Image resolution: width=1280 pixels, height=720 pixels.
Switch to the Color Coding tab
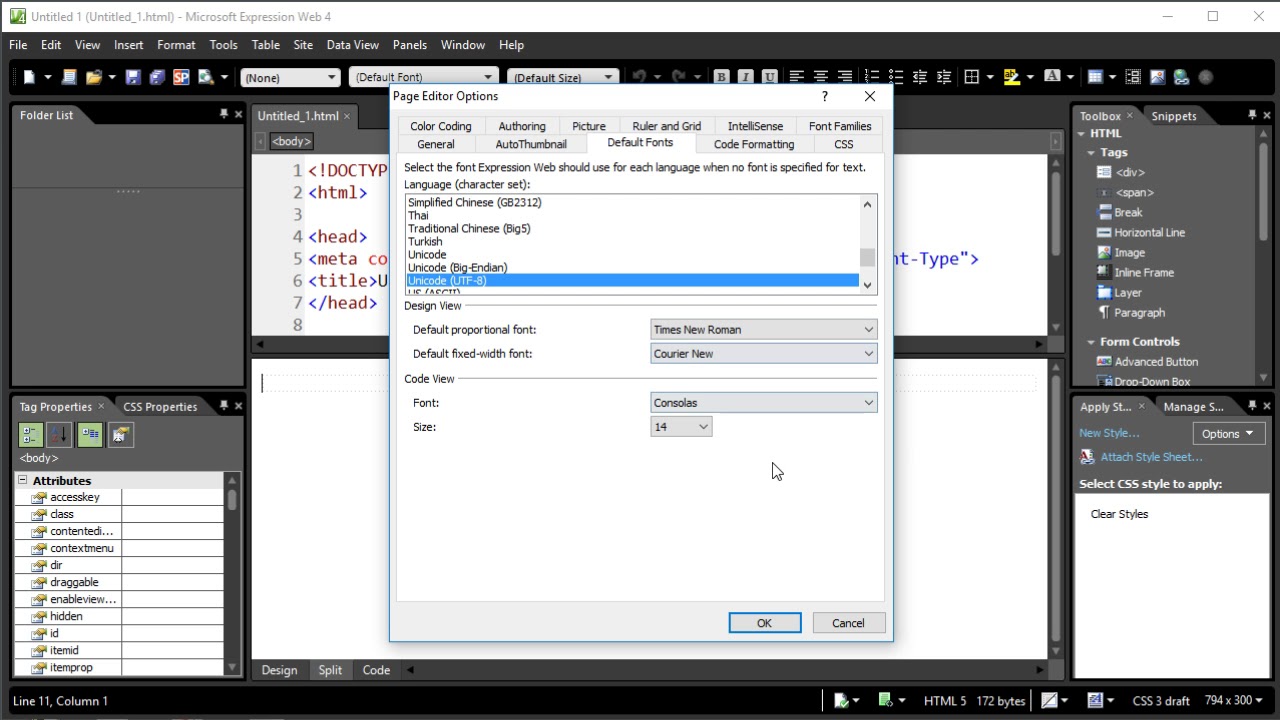(x=441, y=126)
